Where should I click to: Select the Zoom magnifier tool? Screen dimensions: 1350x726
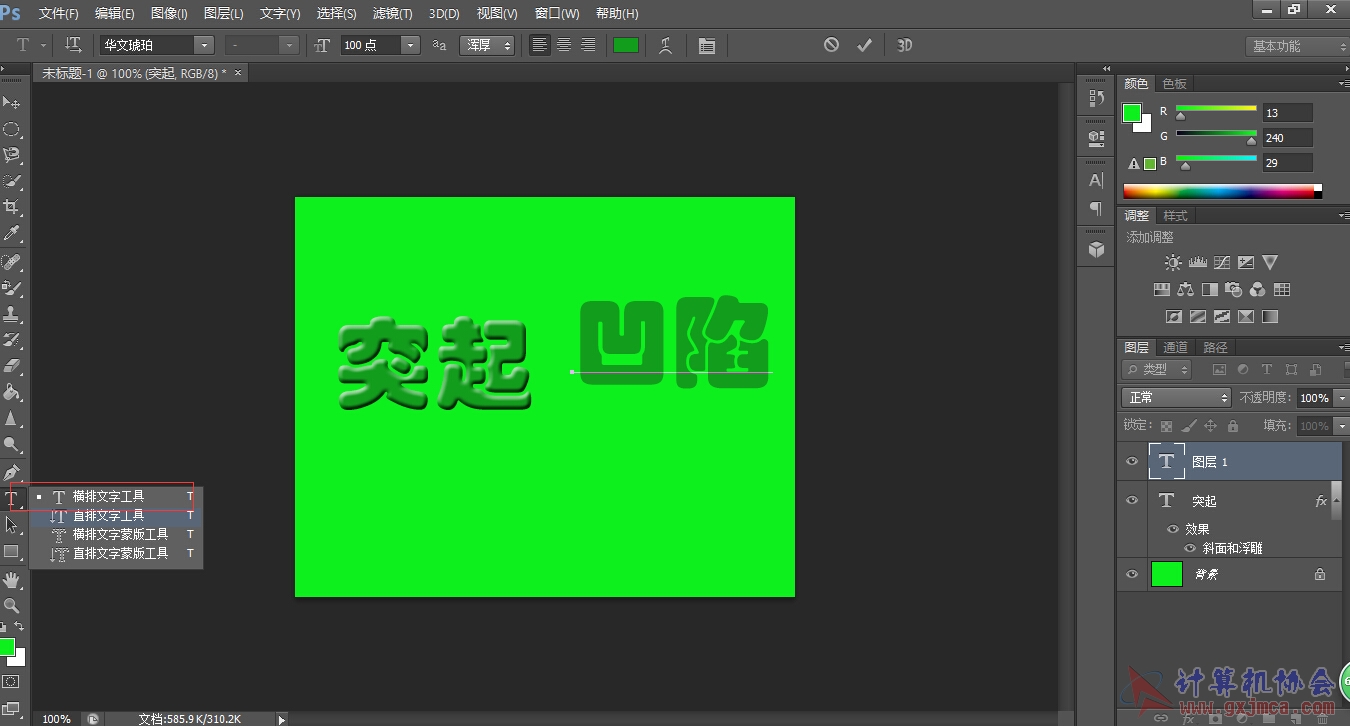click(12, 605)
